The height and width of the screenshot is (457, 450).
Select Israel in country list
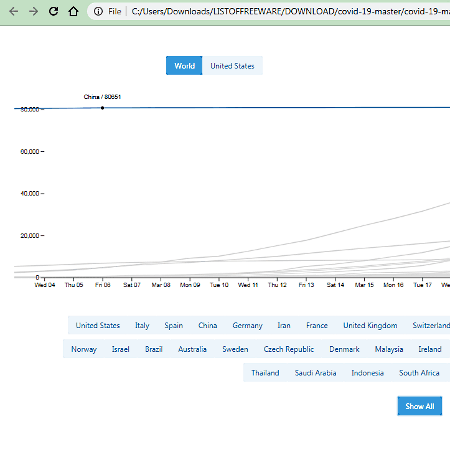(x=121, y=349)
